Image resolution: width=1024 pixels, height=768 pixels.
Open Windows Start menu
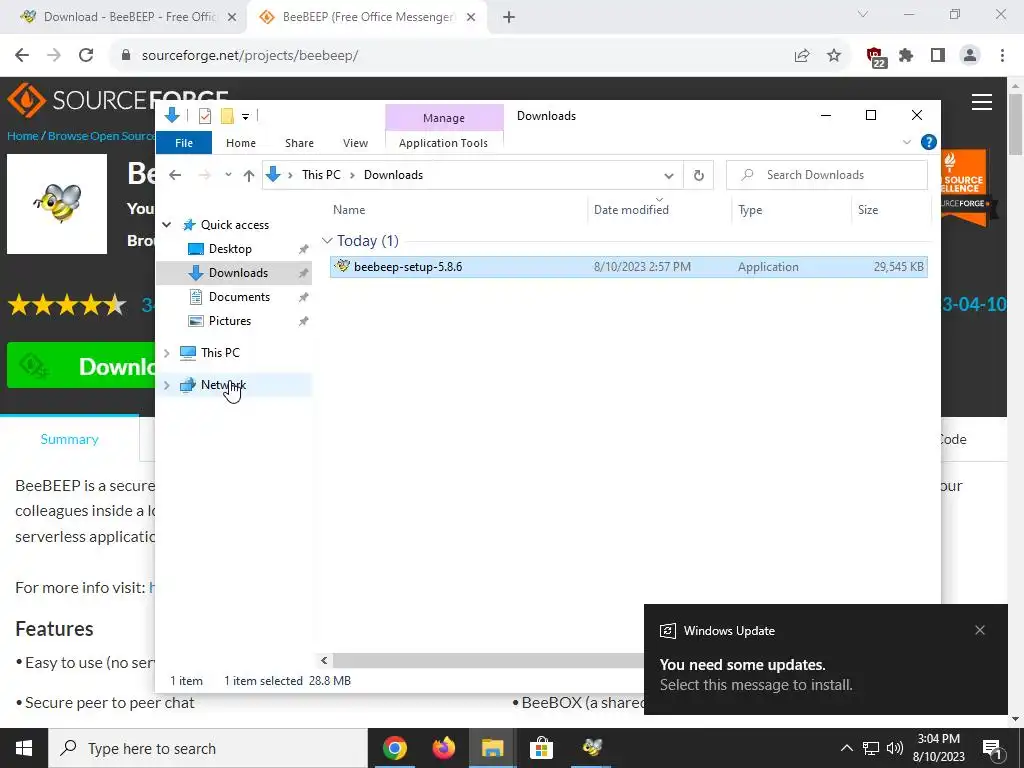click(x=24, y=748)
